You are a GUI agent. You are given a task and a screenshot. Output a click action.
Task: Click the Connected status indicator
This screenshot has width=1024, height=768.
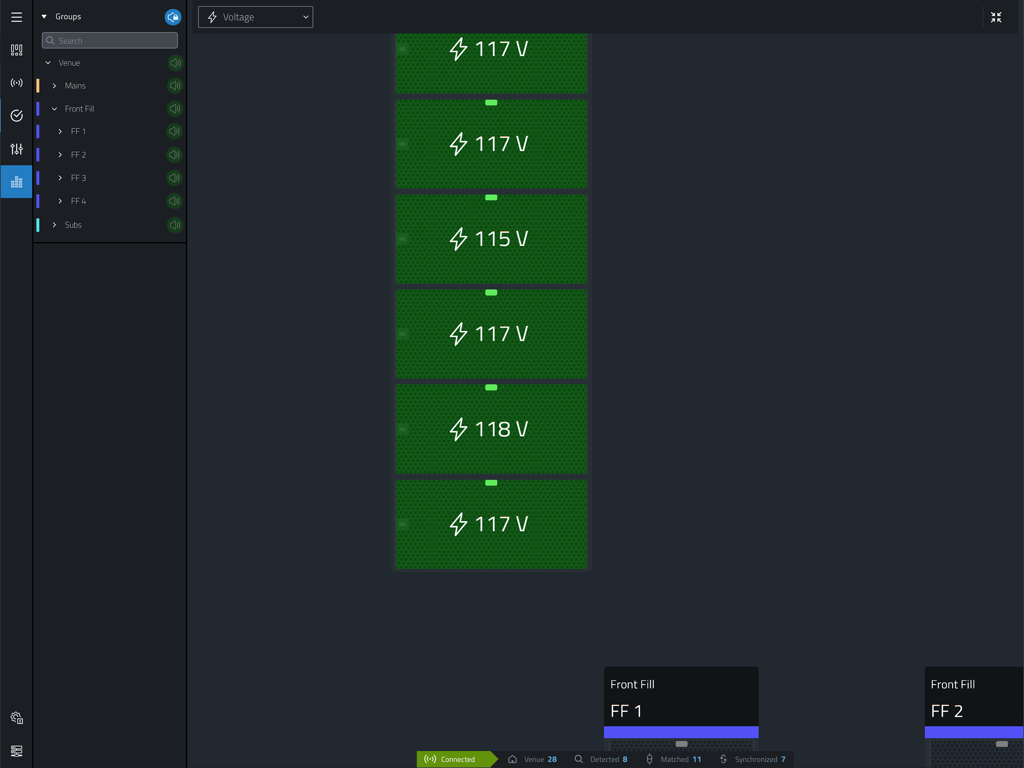point(450,759)
